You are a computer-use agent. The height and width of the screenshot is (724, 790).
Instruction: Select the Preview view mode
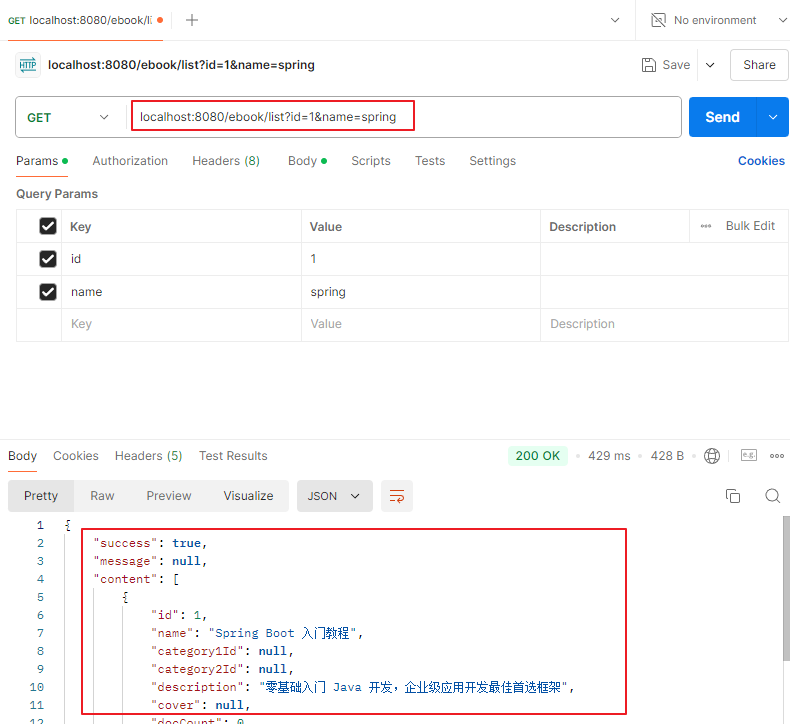point(169,496)
